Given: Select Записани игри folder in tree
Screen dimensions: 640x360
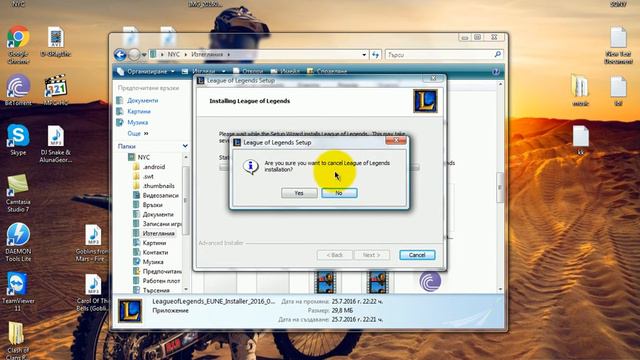Looking at the screenshot, I should pyautogui.click(x=162, y=224).
